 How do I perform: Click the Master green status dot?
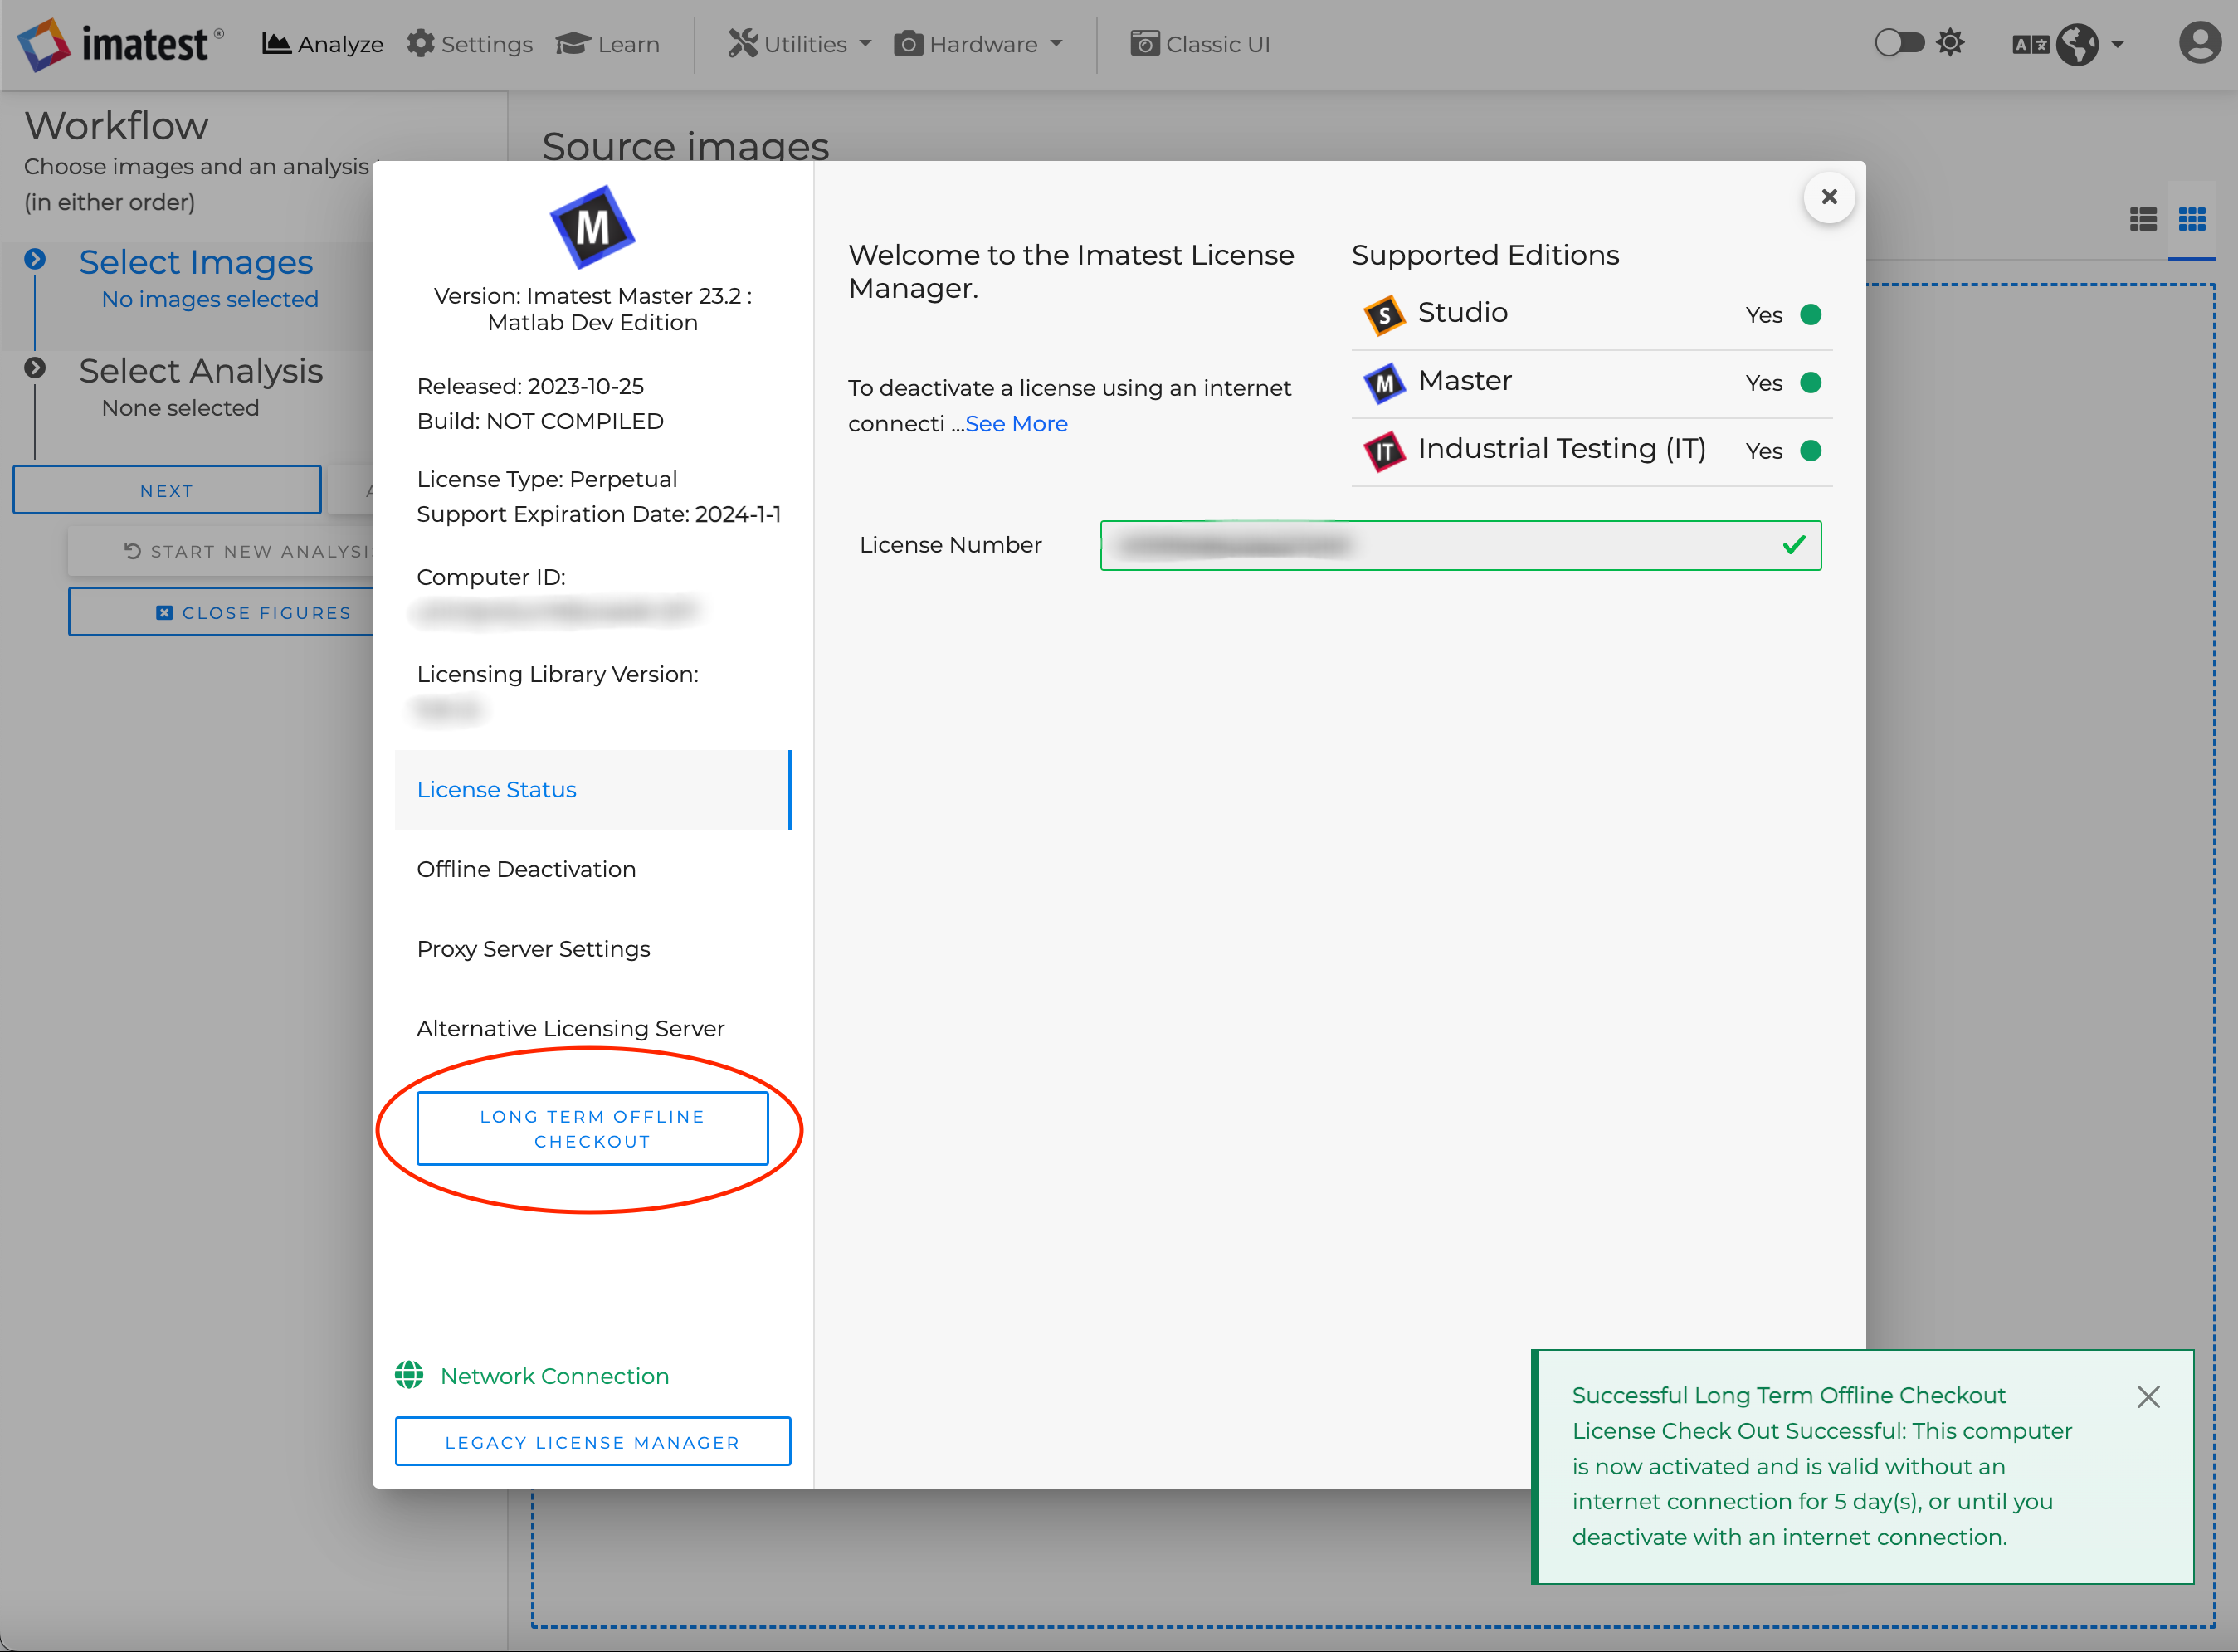coord(1811,383)
